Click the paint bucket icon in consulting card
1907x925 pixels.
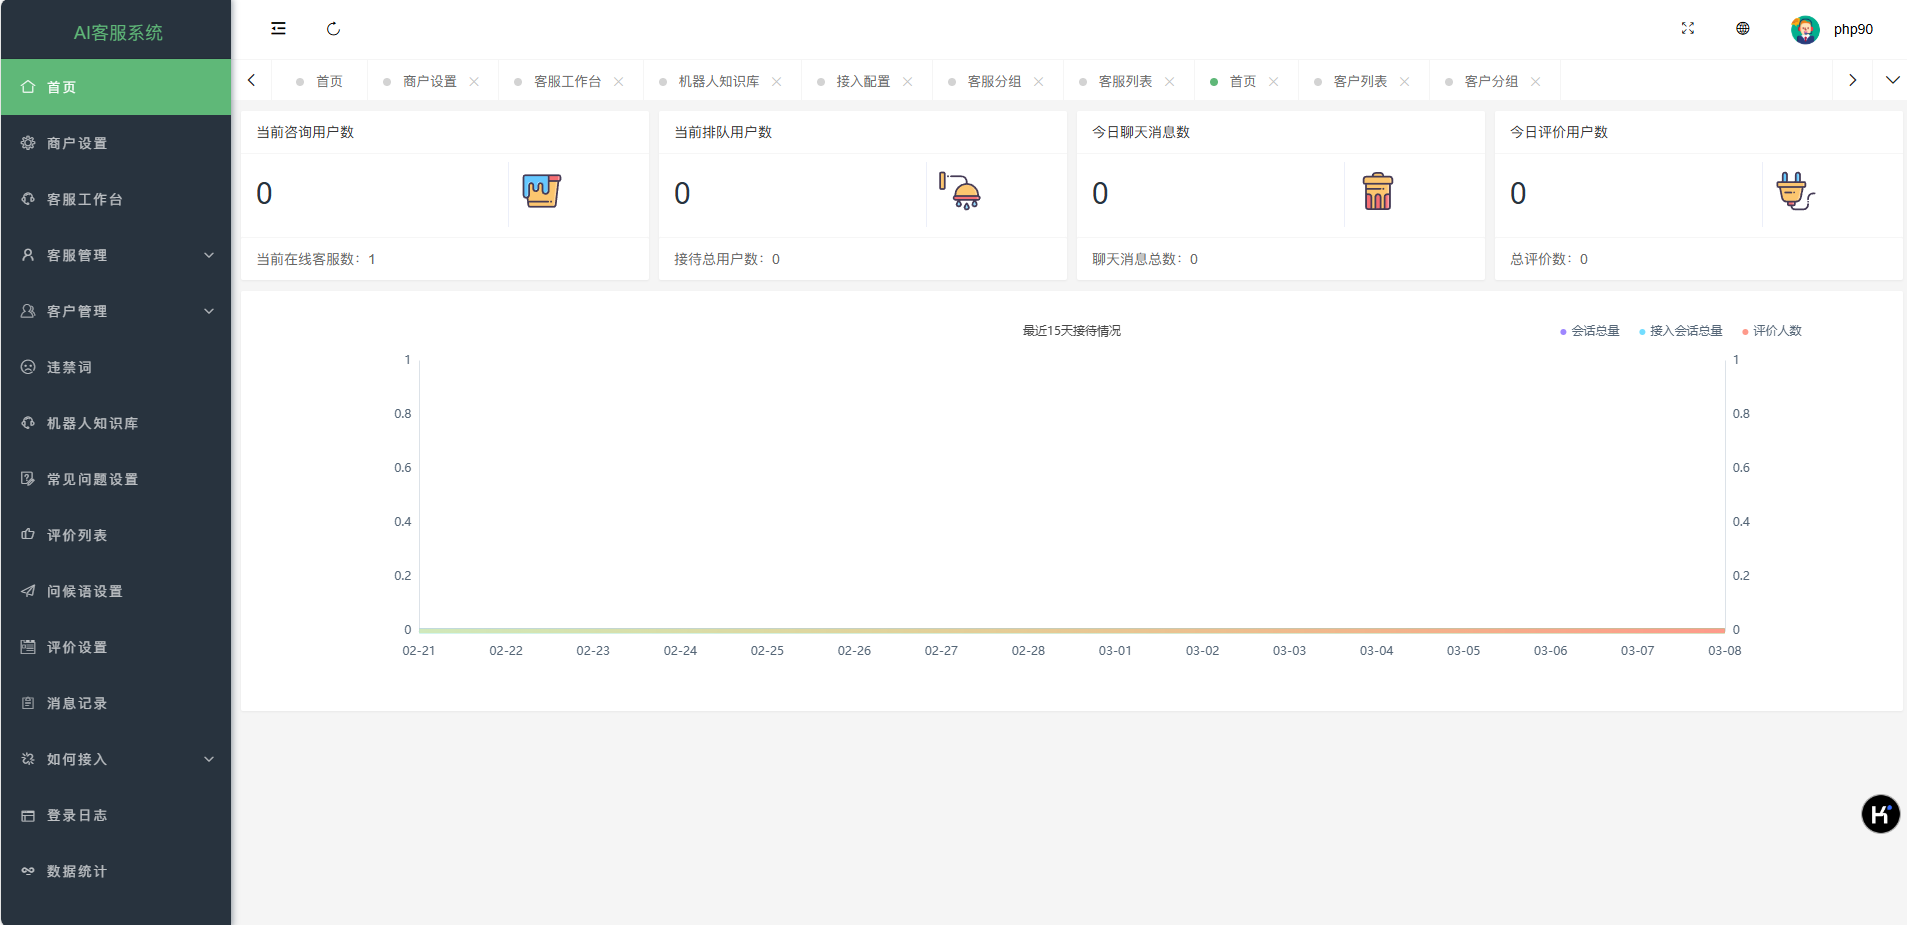[x=541, y=191]
